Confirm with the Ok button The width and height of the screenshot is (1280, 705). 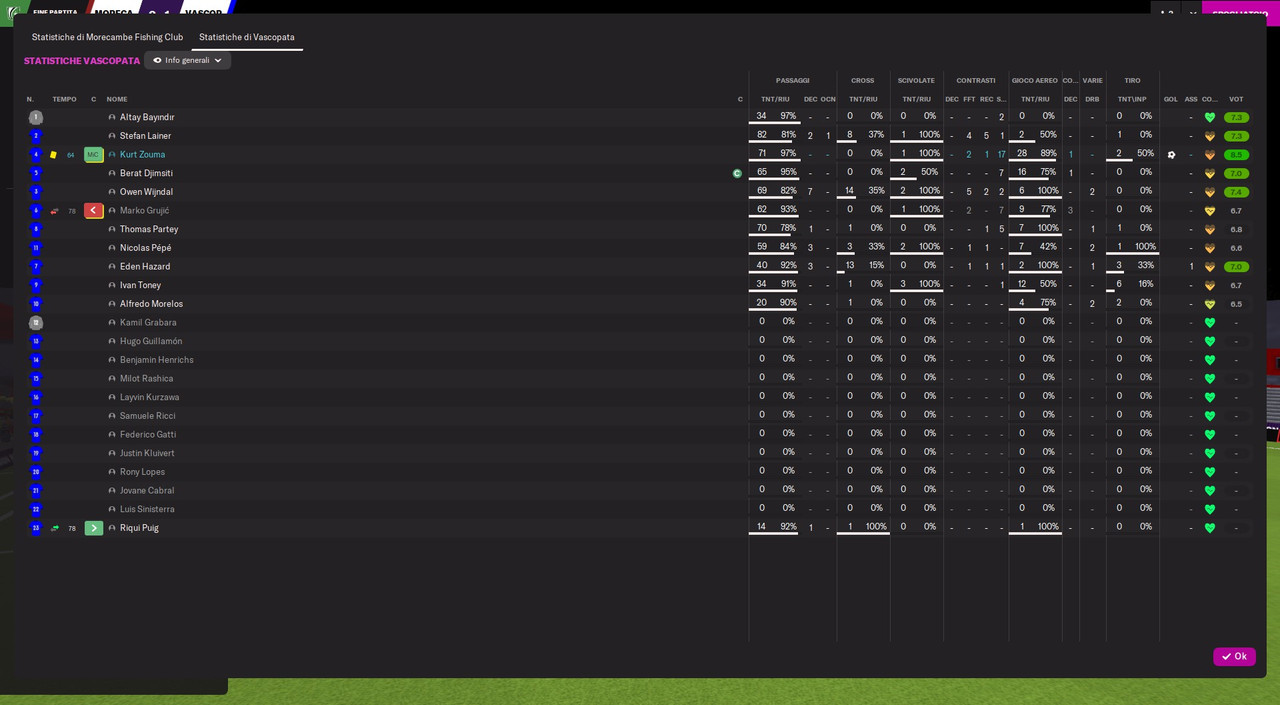tap(1234, 657)
